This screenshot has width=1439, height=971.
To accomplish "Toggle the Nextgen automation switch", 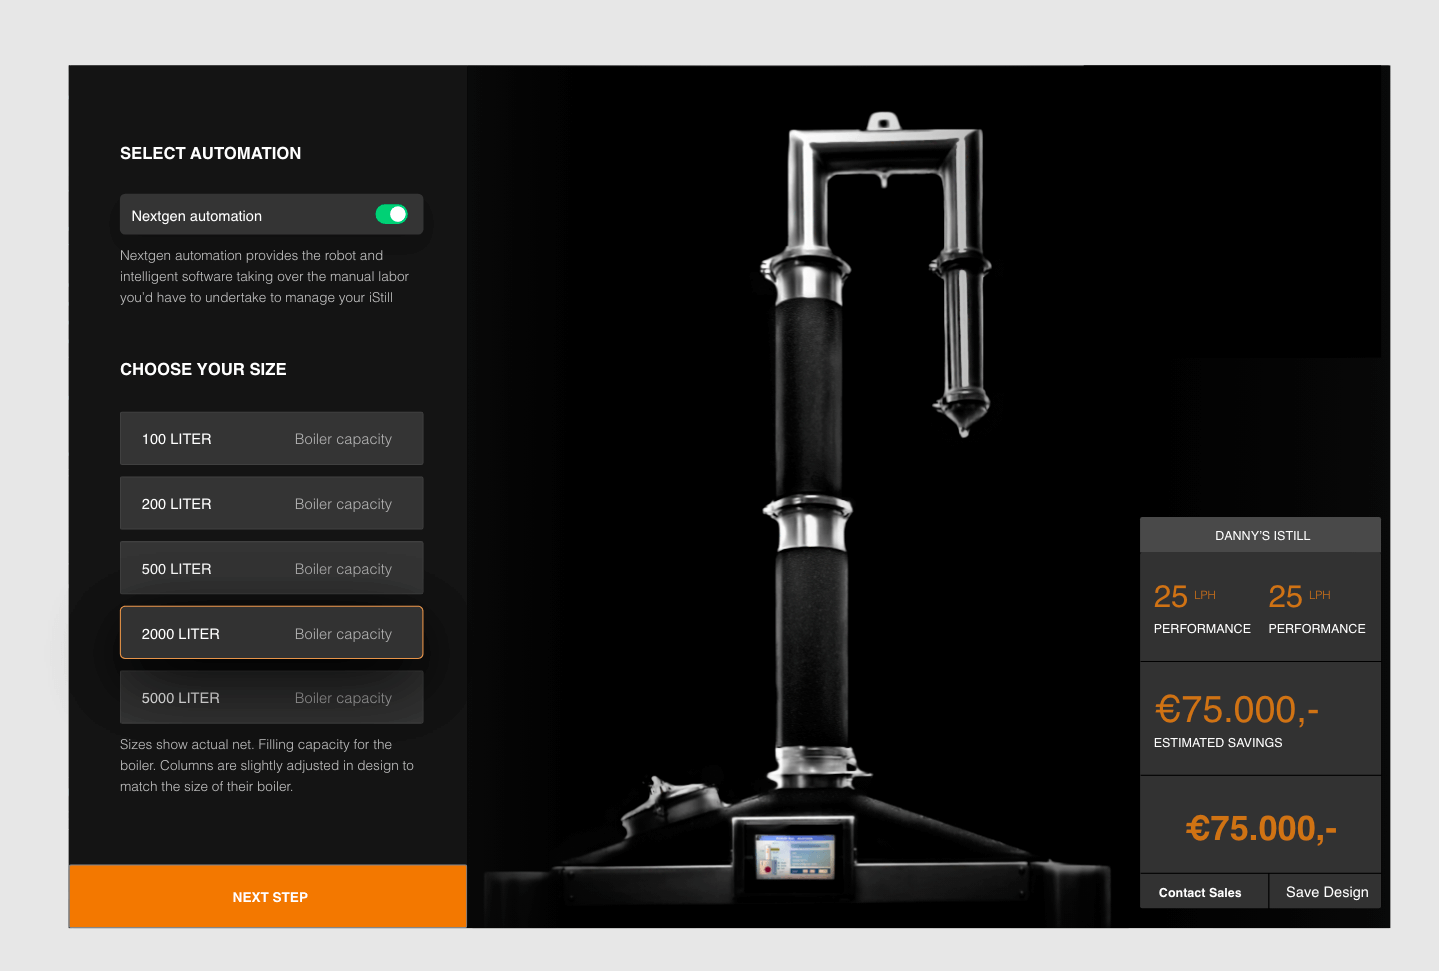I will coord(391,214).
